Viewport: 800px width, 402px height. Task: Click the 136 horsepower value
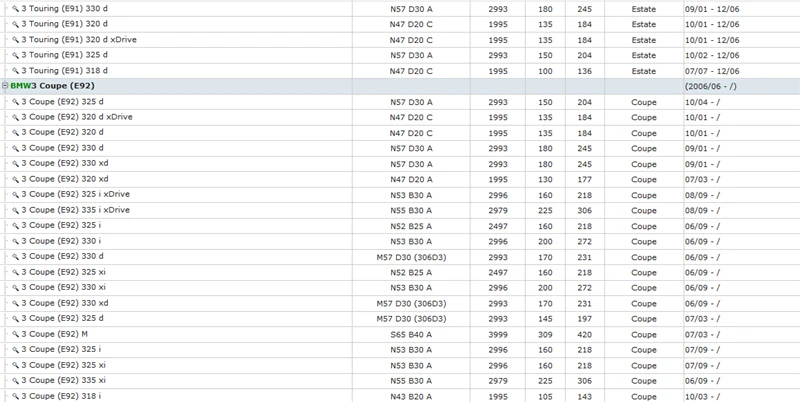point(584,71)
